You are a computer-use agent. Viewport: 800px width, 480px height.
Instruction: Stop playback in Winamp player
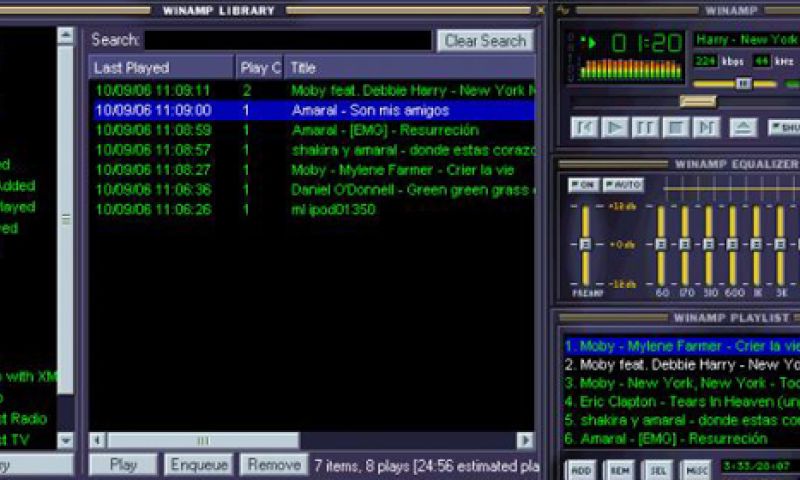point(676,128)
